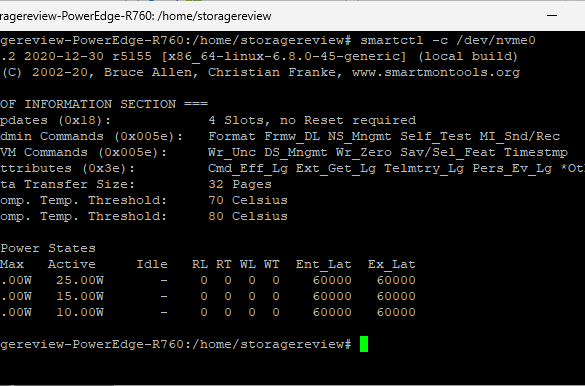
Task: Click the Self_Test admin command text
Action: [436, 136]
